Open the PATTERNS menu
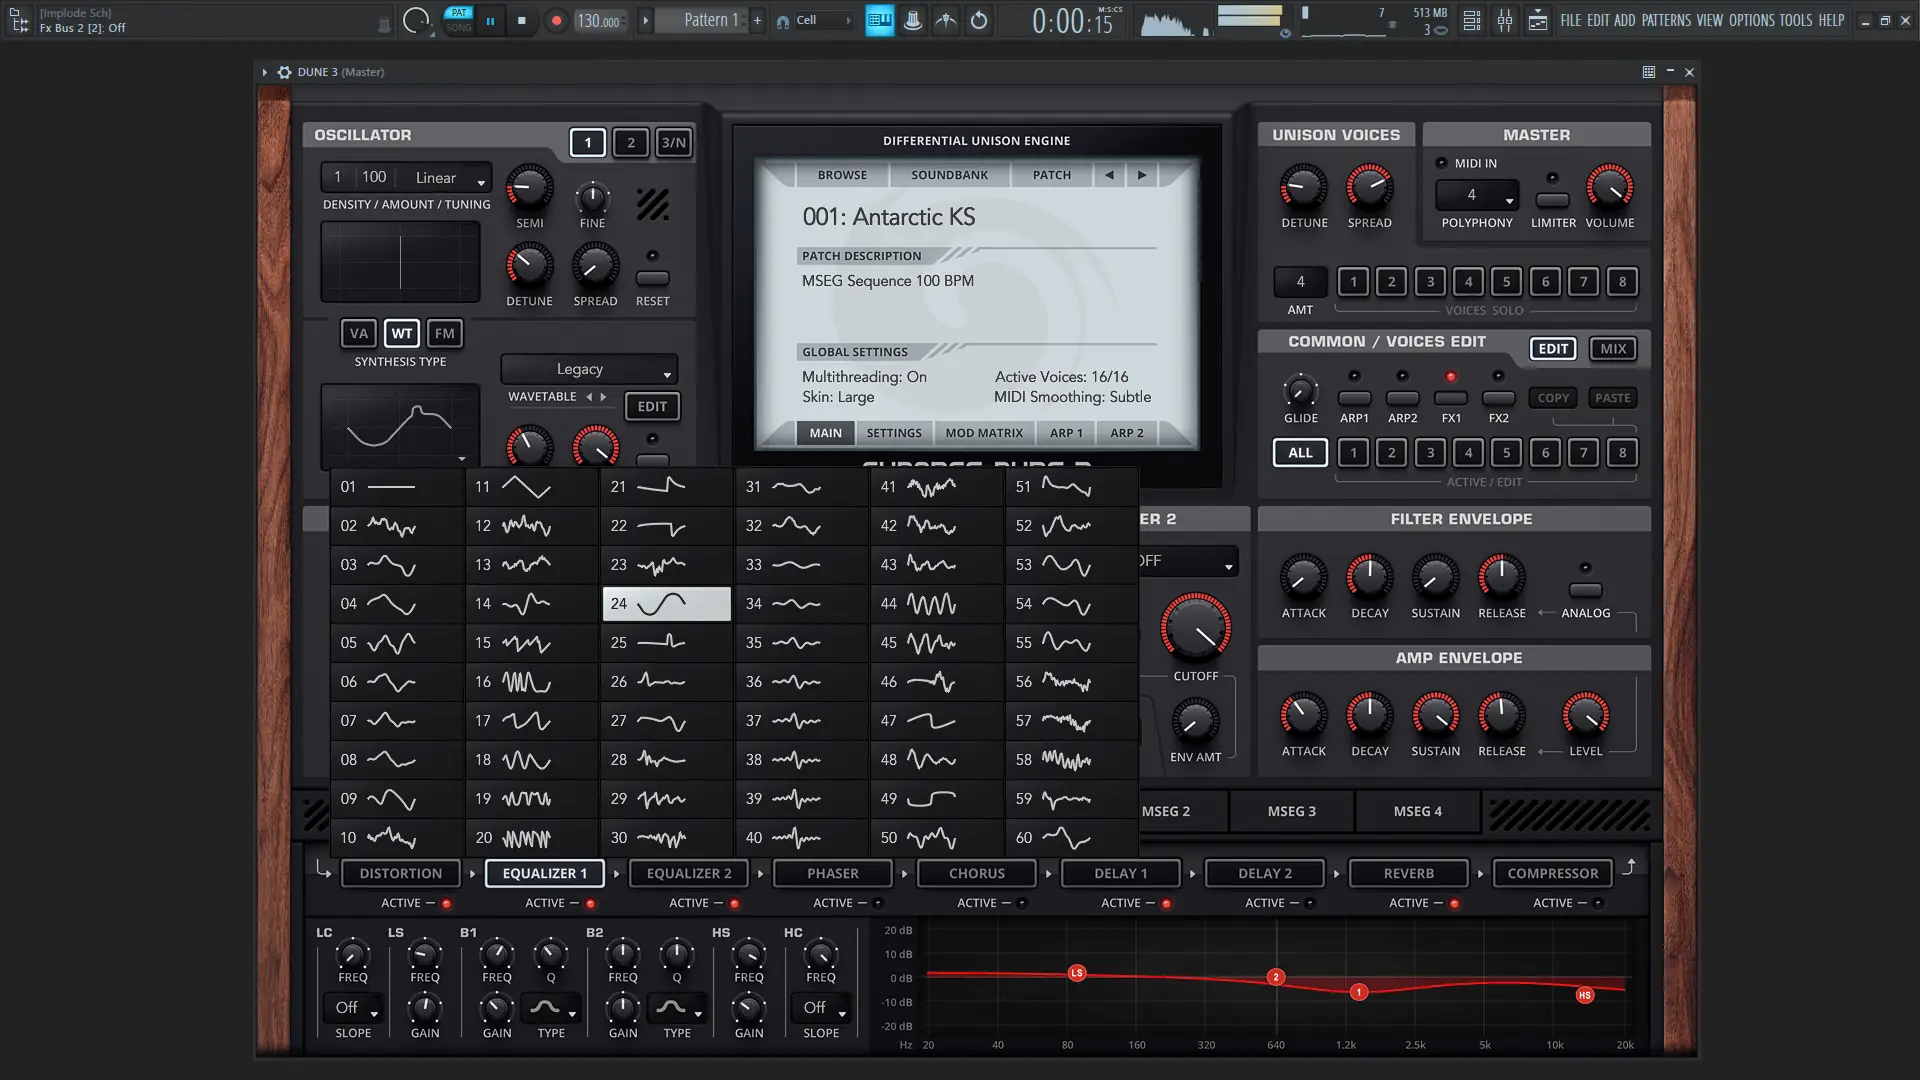The width and height of the screenshot is (1920, 1080). [x=1665, y=20]
